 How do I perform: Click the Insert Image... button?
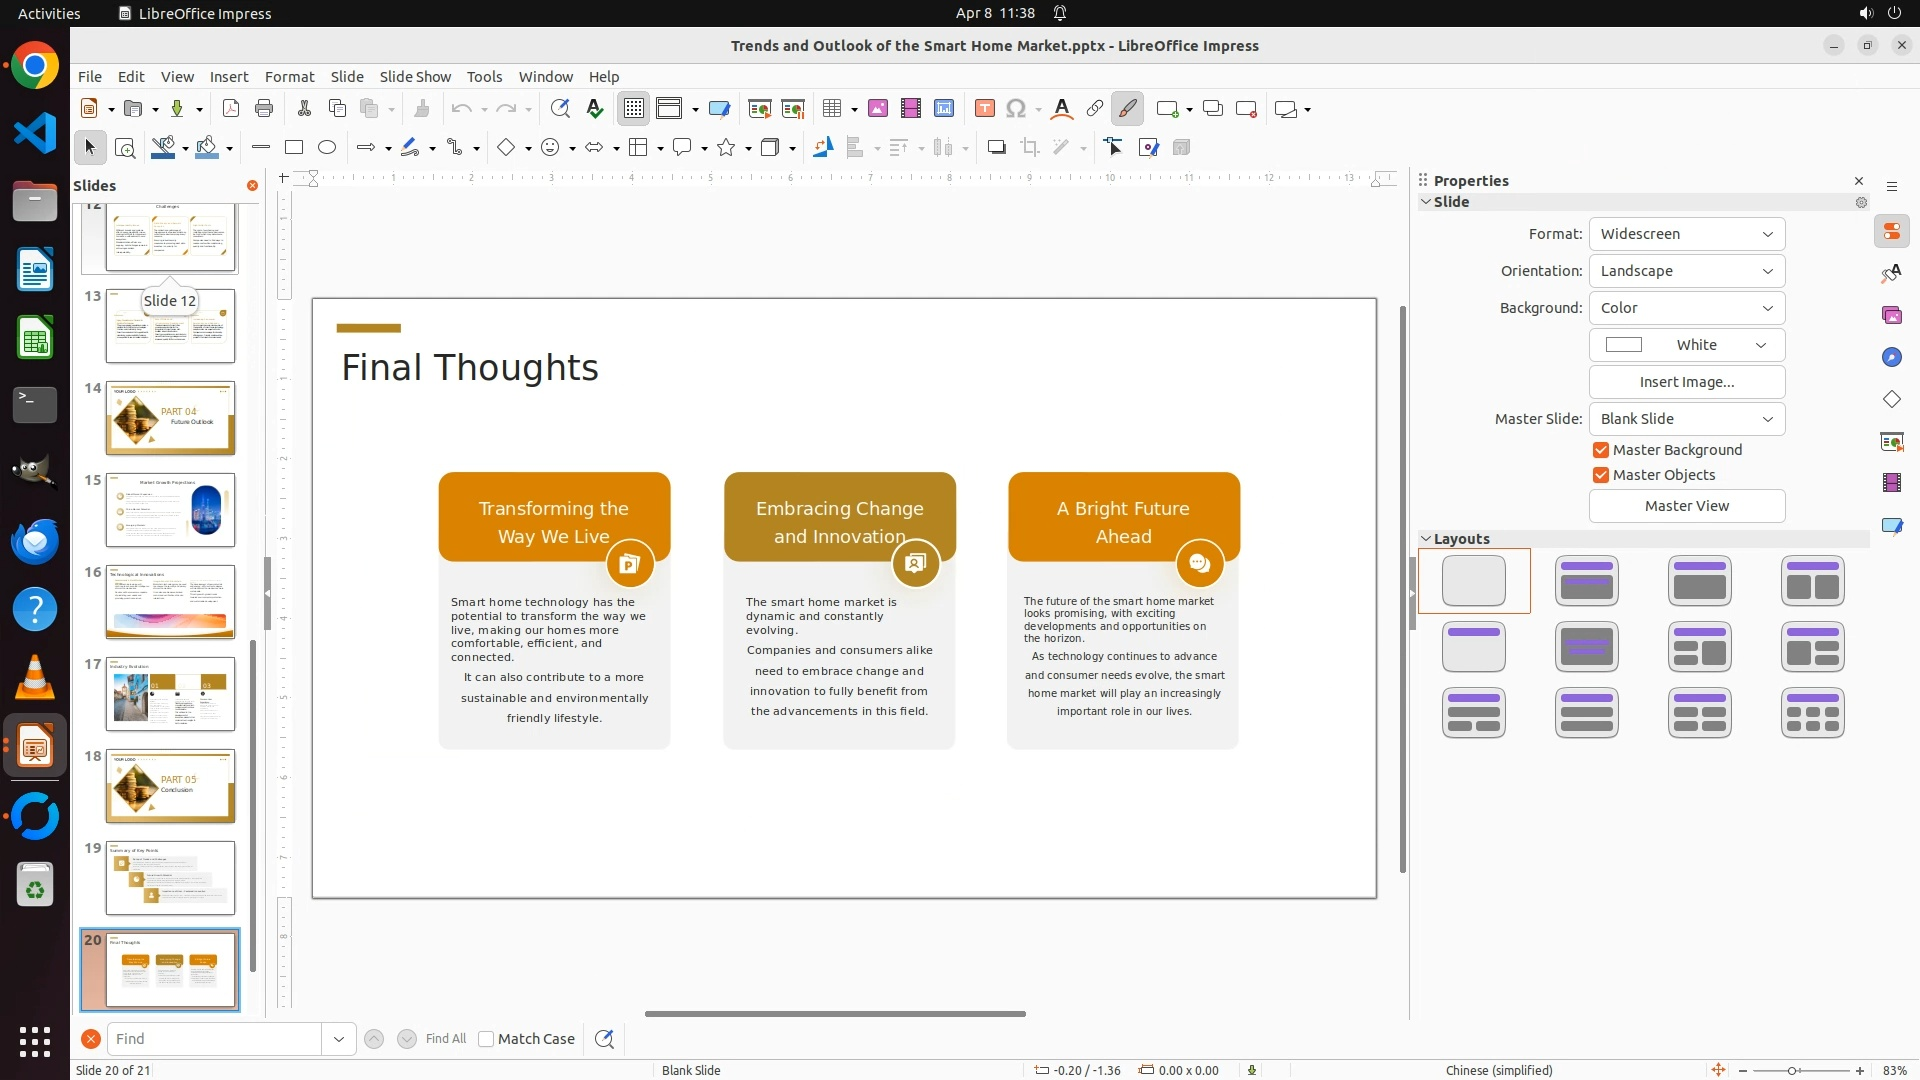1686,382
